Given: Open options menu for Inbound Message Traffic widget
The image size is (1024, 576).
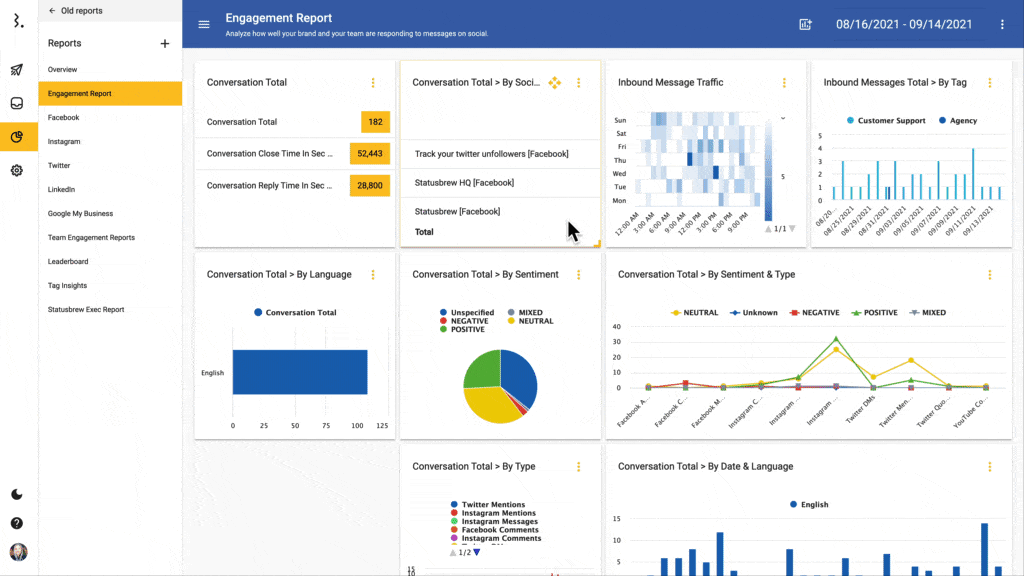Looking at the screenshot, I should (x=784, y=83).
